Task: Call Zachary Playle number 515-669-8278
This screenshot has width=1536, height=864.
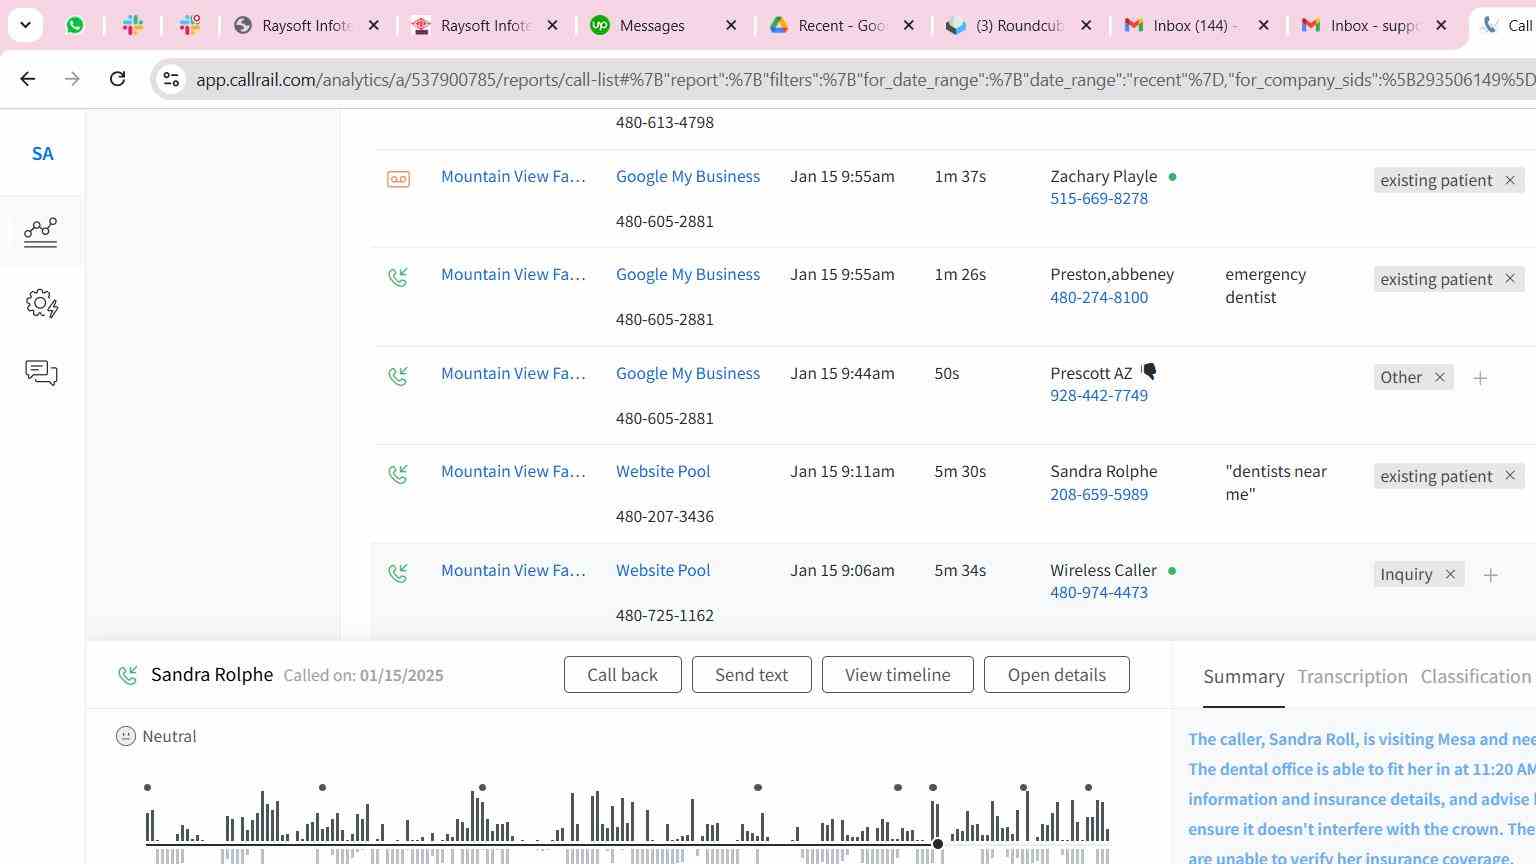Action: (x=1099, y=198)
